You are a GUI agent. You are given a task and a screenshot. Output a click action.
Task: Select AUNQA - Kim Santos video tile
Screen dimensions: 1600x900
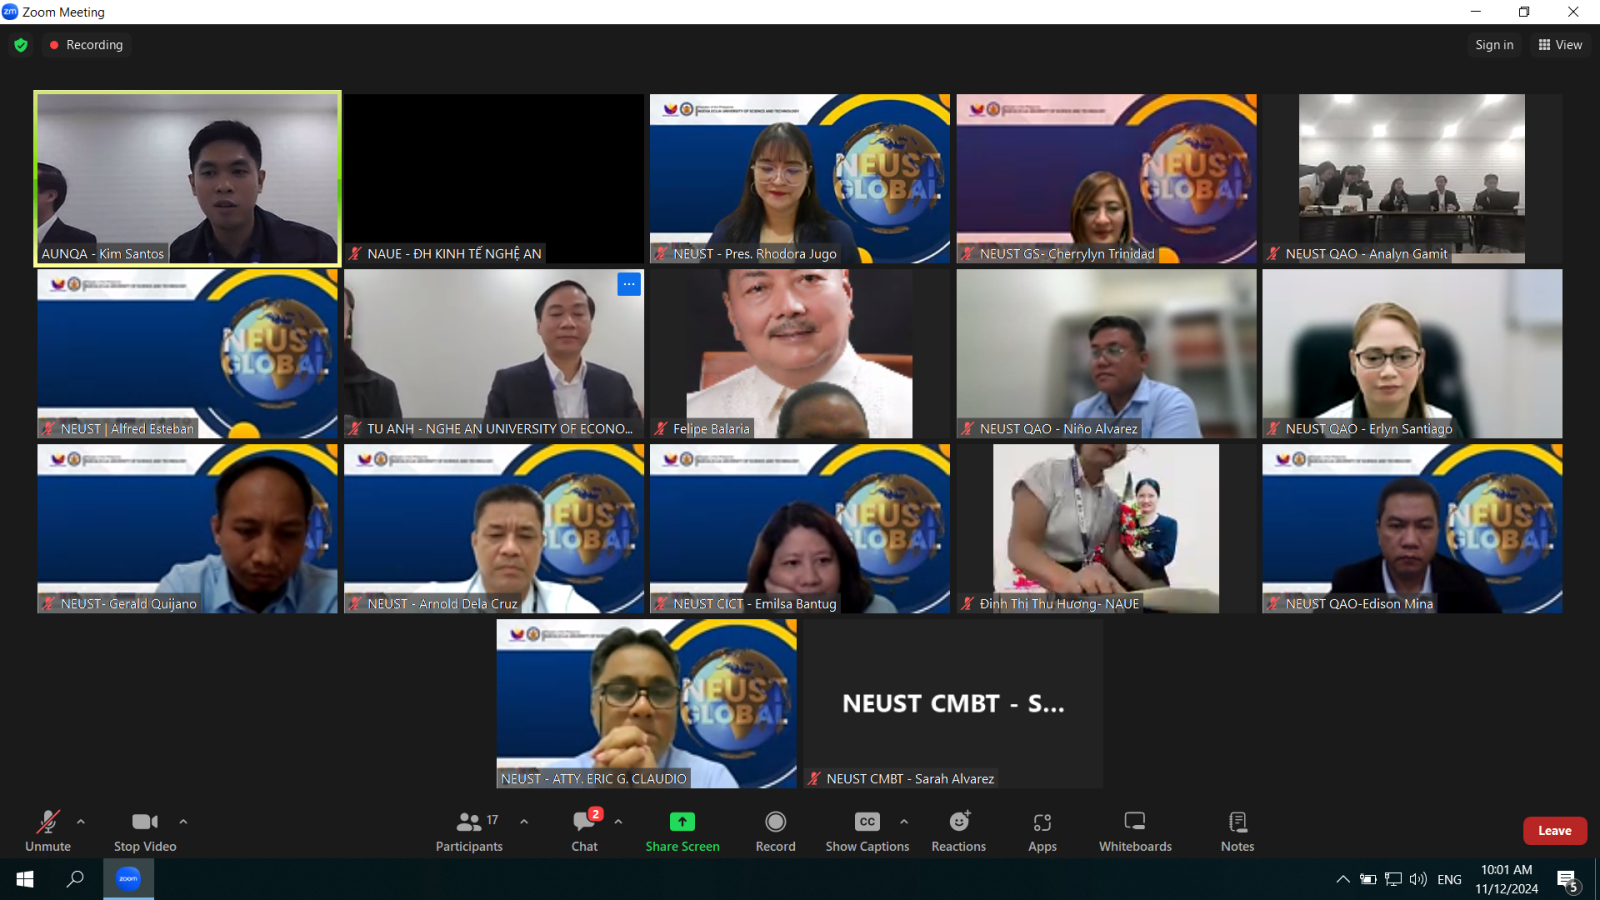(188, 179)
